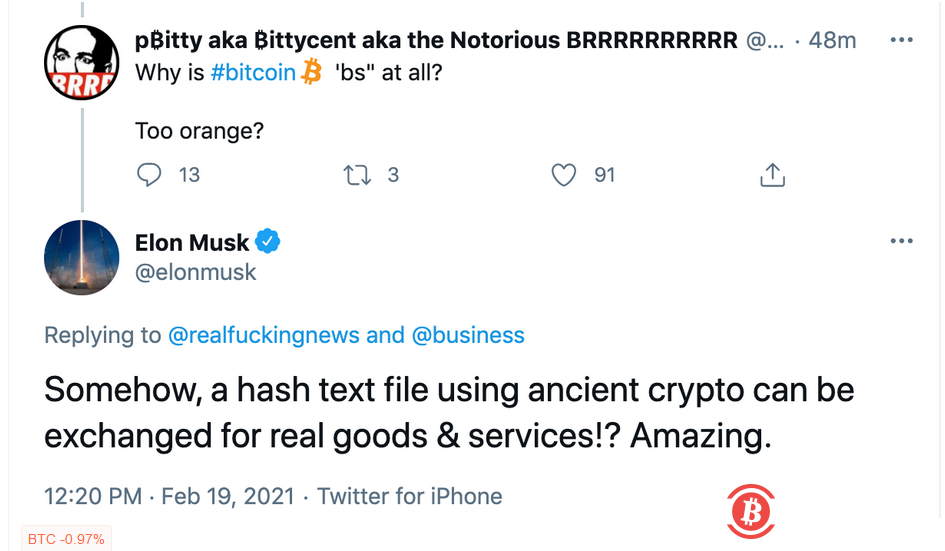945x551 pixels.
Task: Open the @business mention link
Action: [x=468, y=335]
